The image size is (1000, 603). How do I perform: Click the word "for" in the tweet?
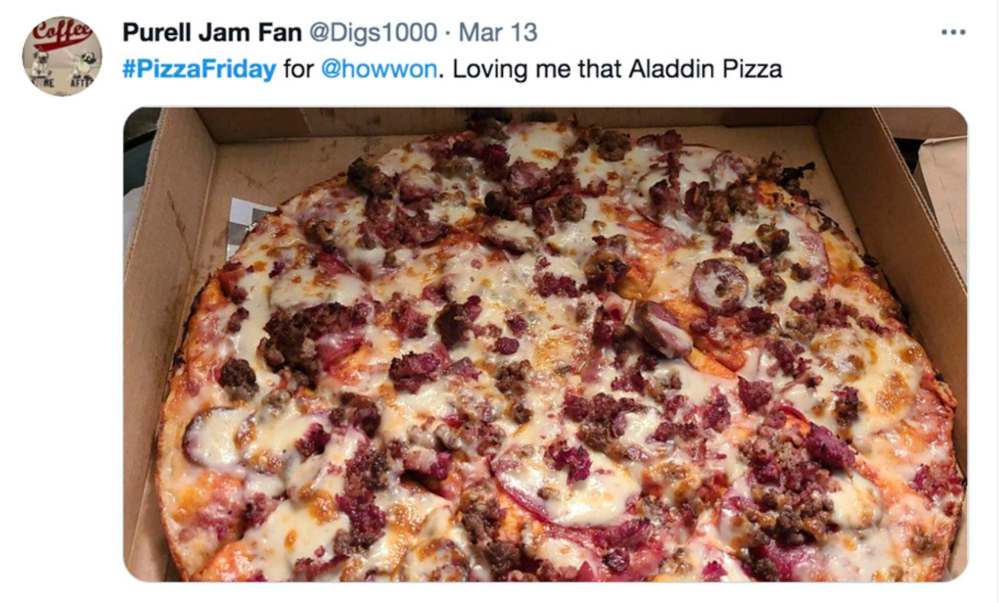click(x=298, y=68)
